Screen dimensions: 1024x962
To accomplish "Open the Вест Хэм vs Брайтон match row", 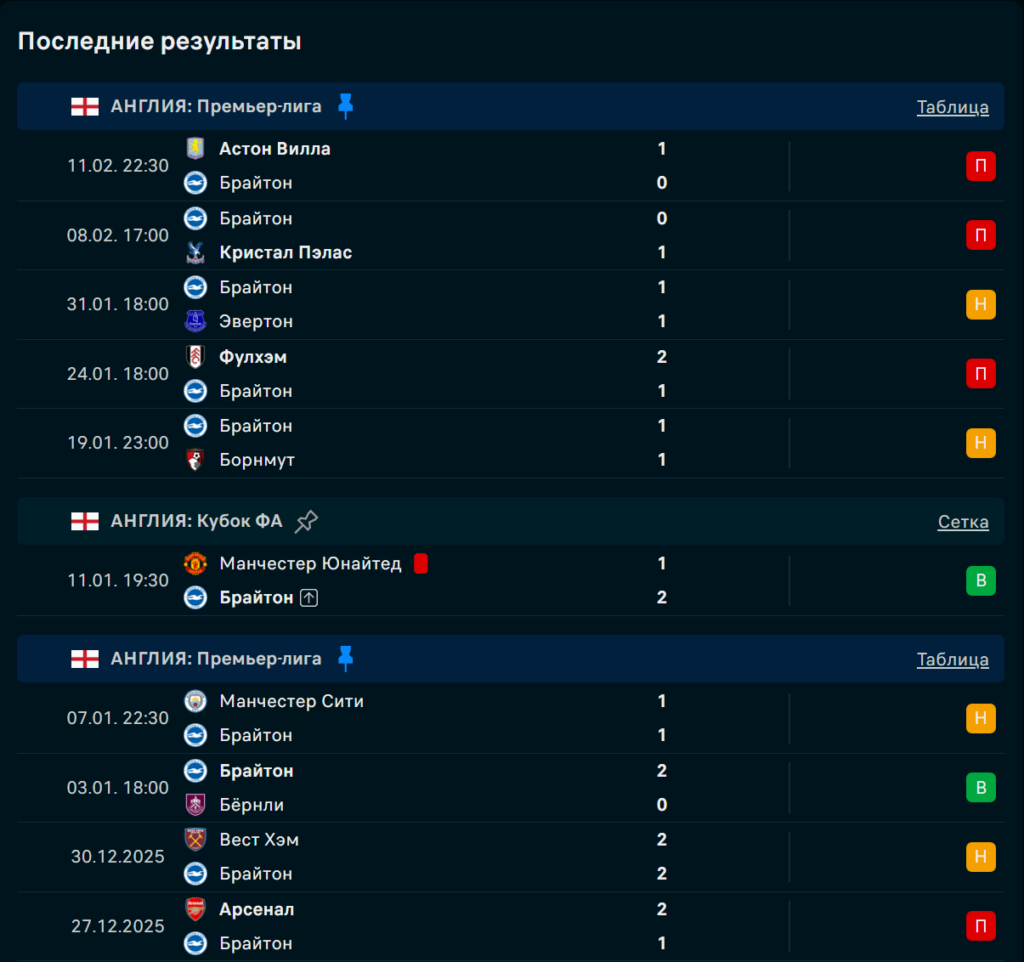I will [x=450, y=857].
